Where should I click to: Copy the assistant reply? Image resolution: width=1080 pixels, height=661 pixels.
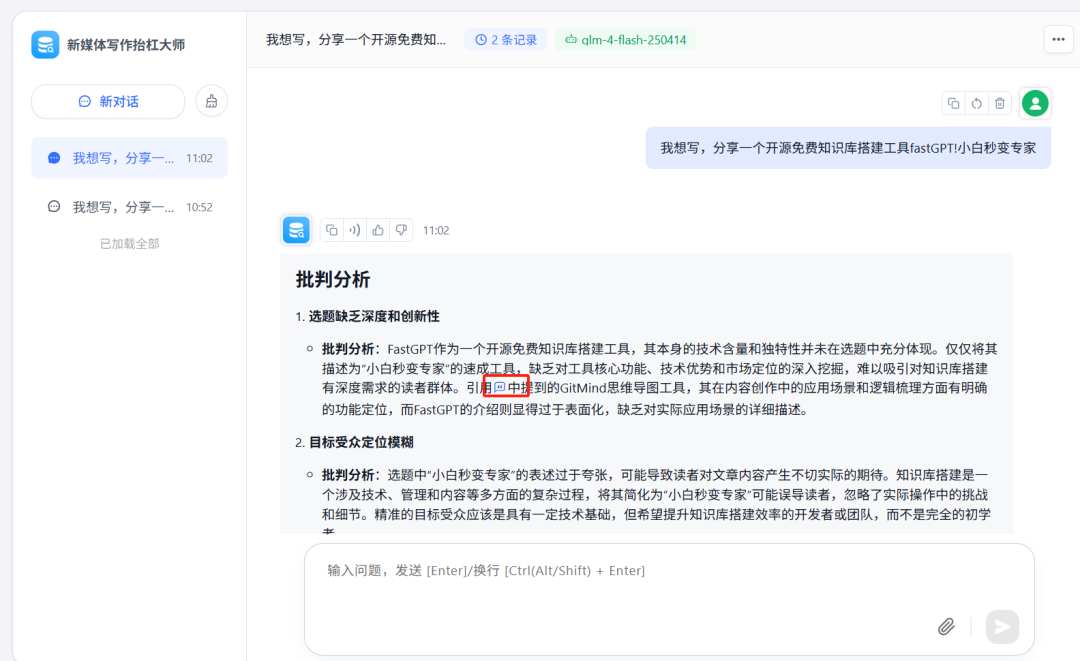click(331, 230)
